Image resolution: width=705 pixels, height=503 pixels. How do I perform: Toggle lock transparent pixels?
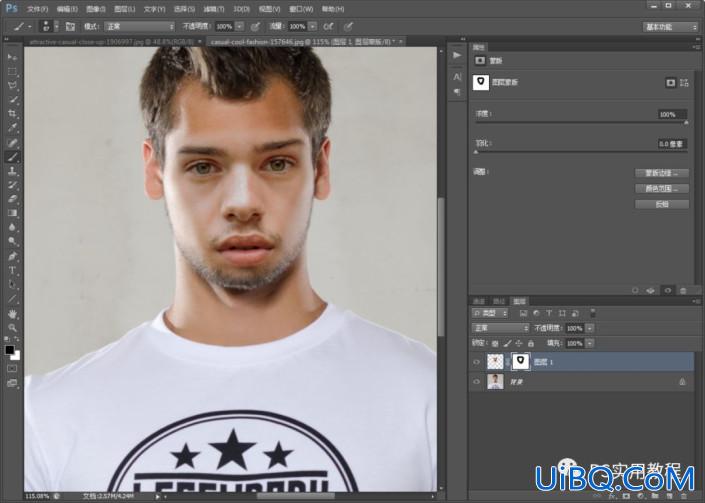click(495, 343)
